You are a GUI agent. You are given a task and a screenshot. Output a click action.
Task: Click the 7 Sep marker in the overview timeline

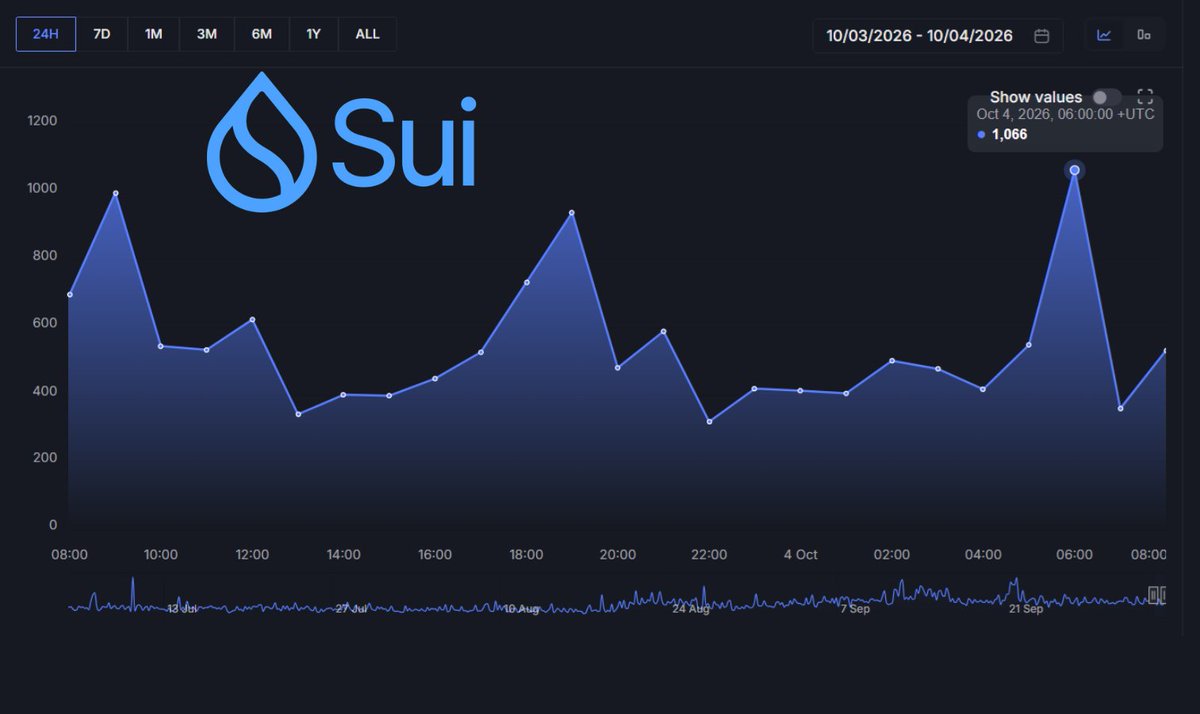click(855, 608)
